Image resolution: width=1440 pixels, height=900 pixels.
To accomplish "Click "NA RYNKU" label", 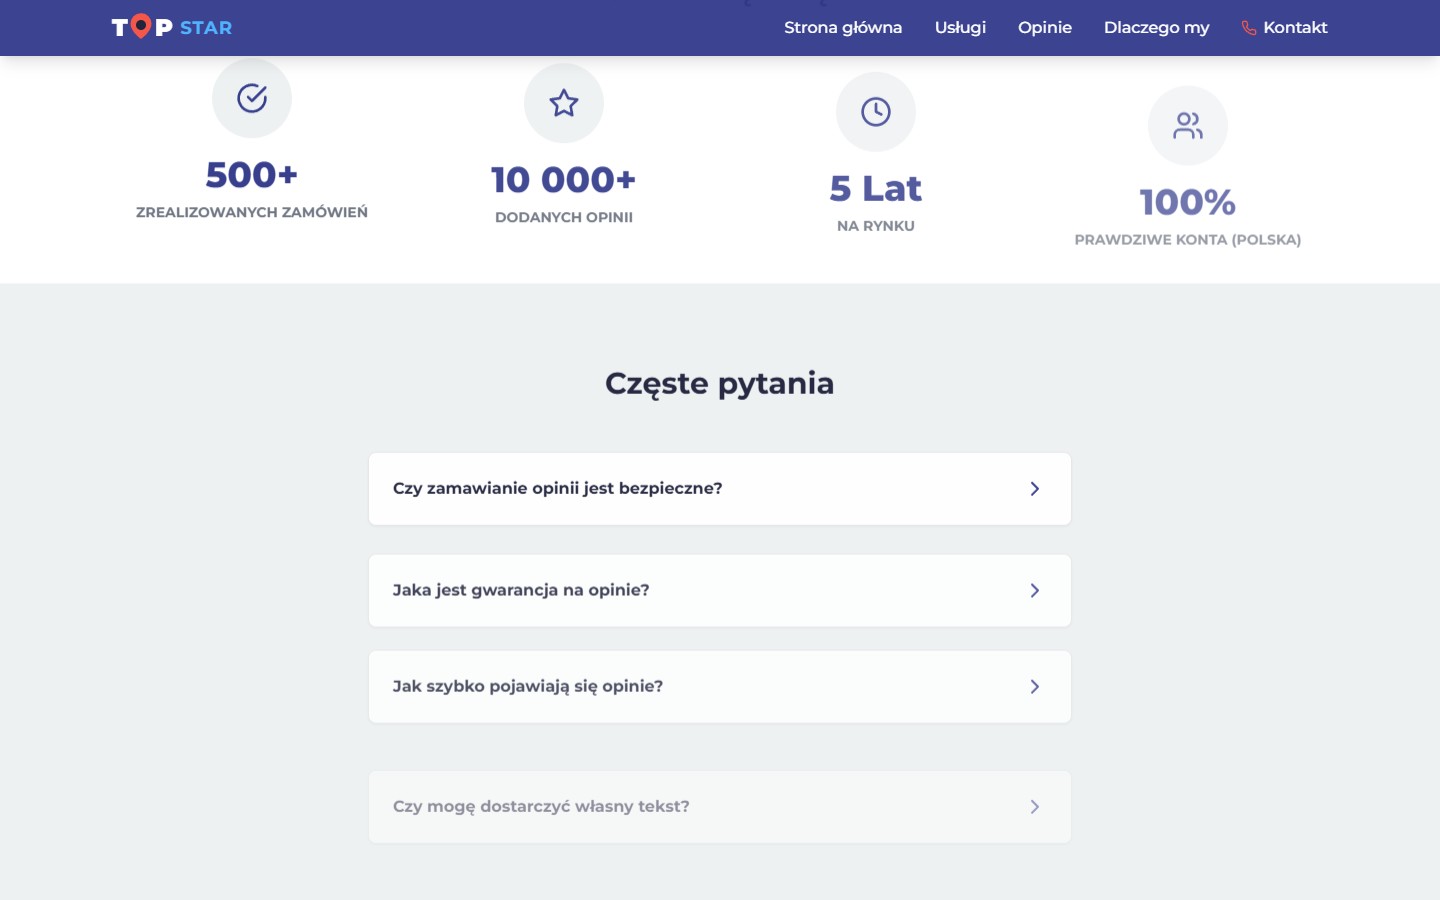I will pos(876,226).
